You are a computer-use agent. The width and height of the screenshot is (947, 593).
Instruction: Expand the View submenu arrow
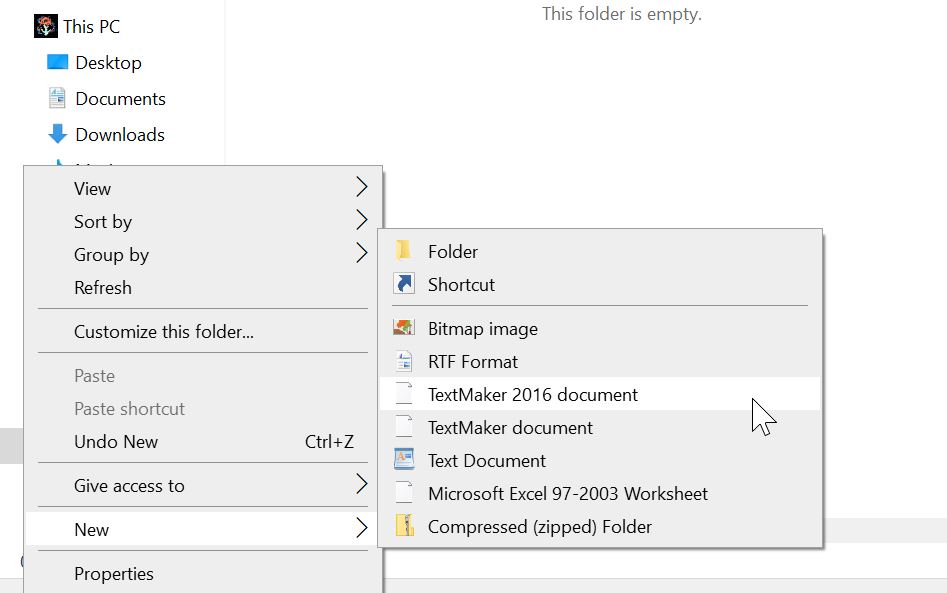[361, 188]
